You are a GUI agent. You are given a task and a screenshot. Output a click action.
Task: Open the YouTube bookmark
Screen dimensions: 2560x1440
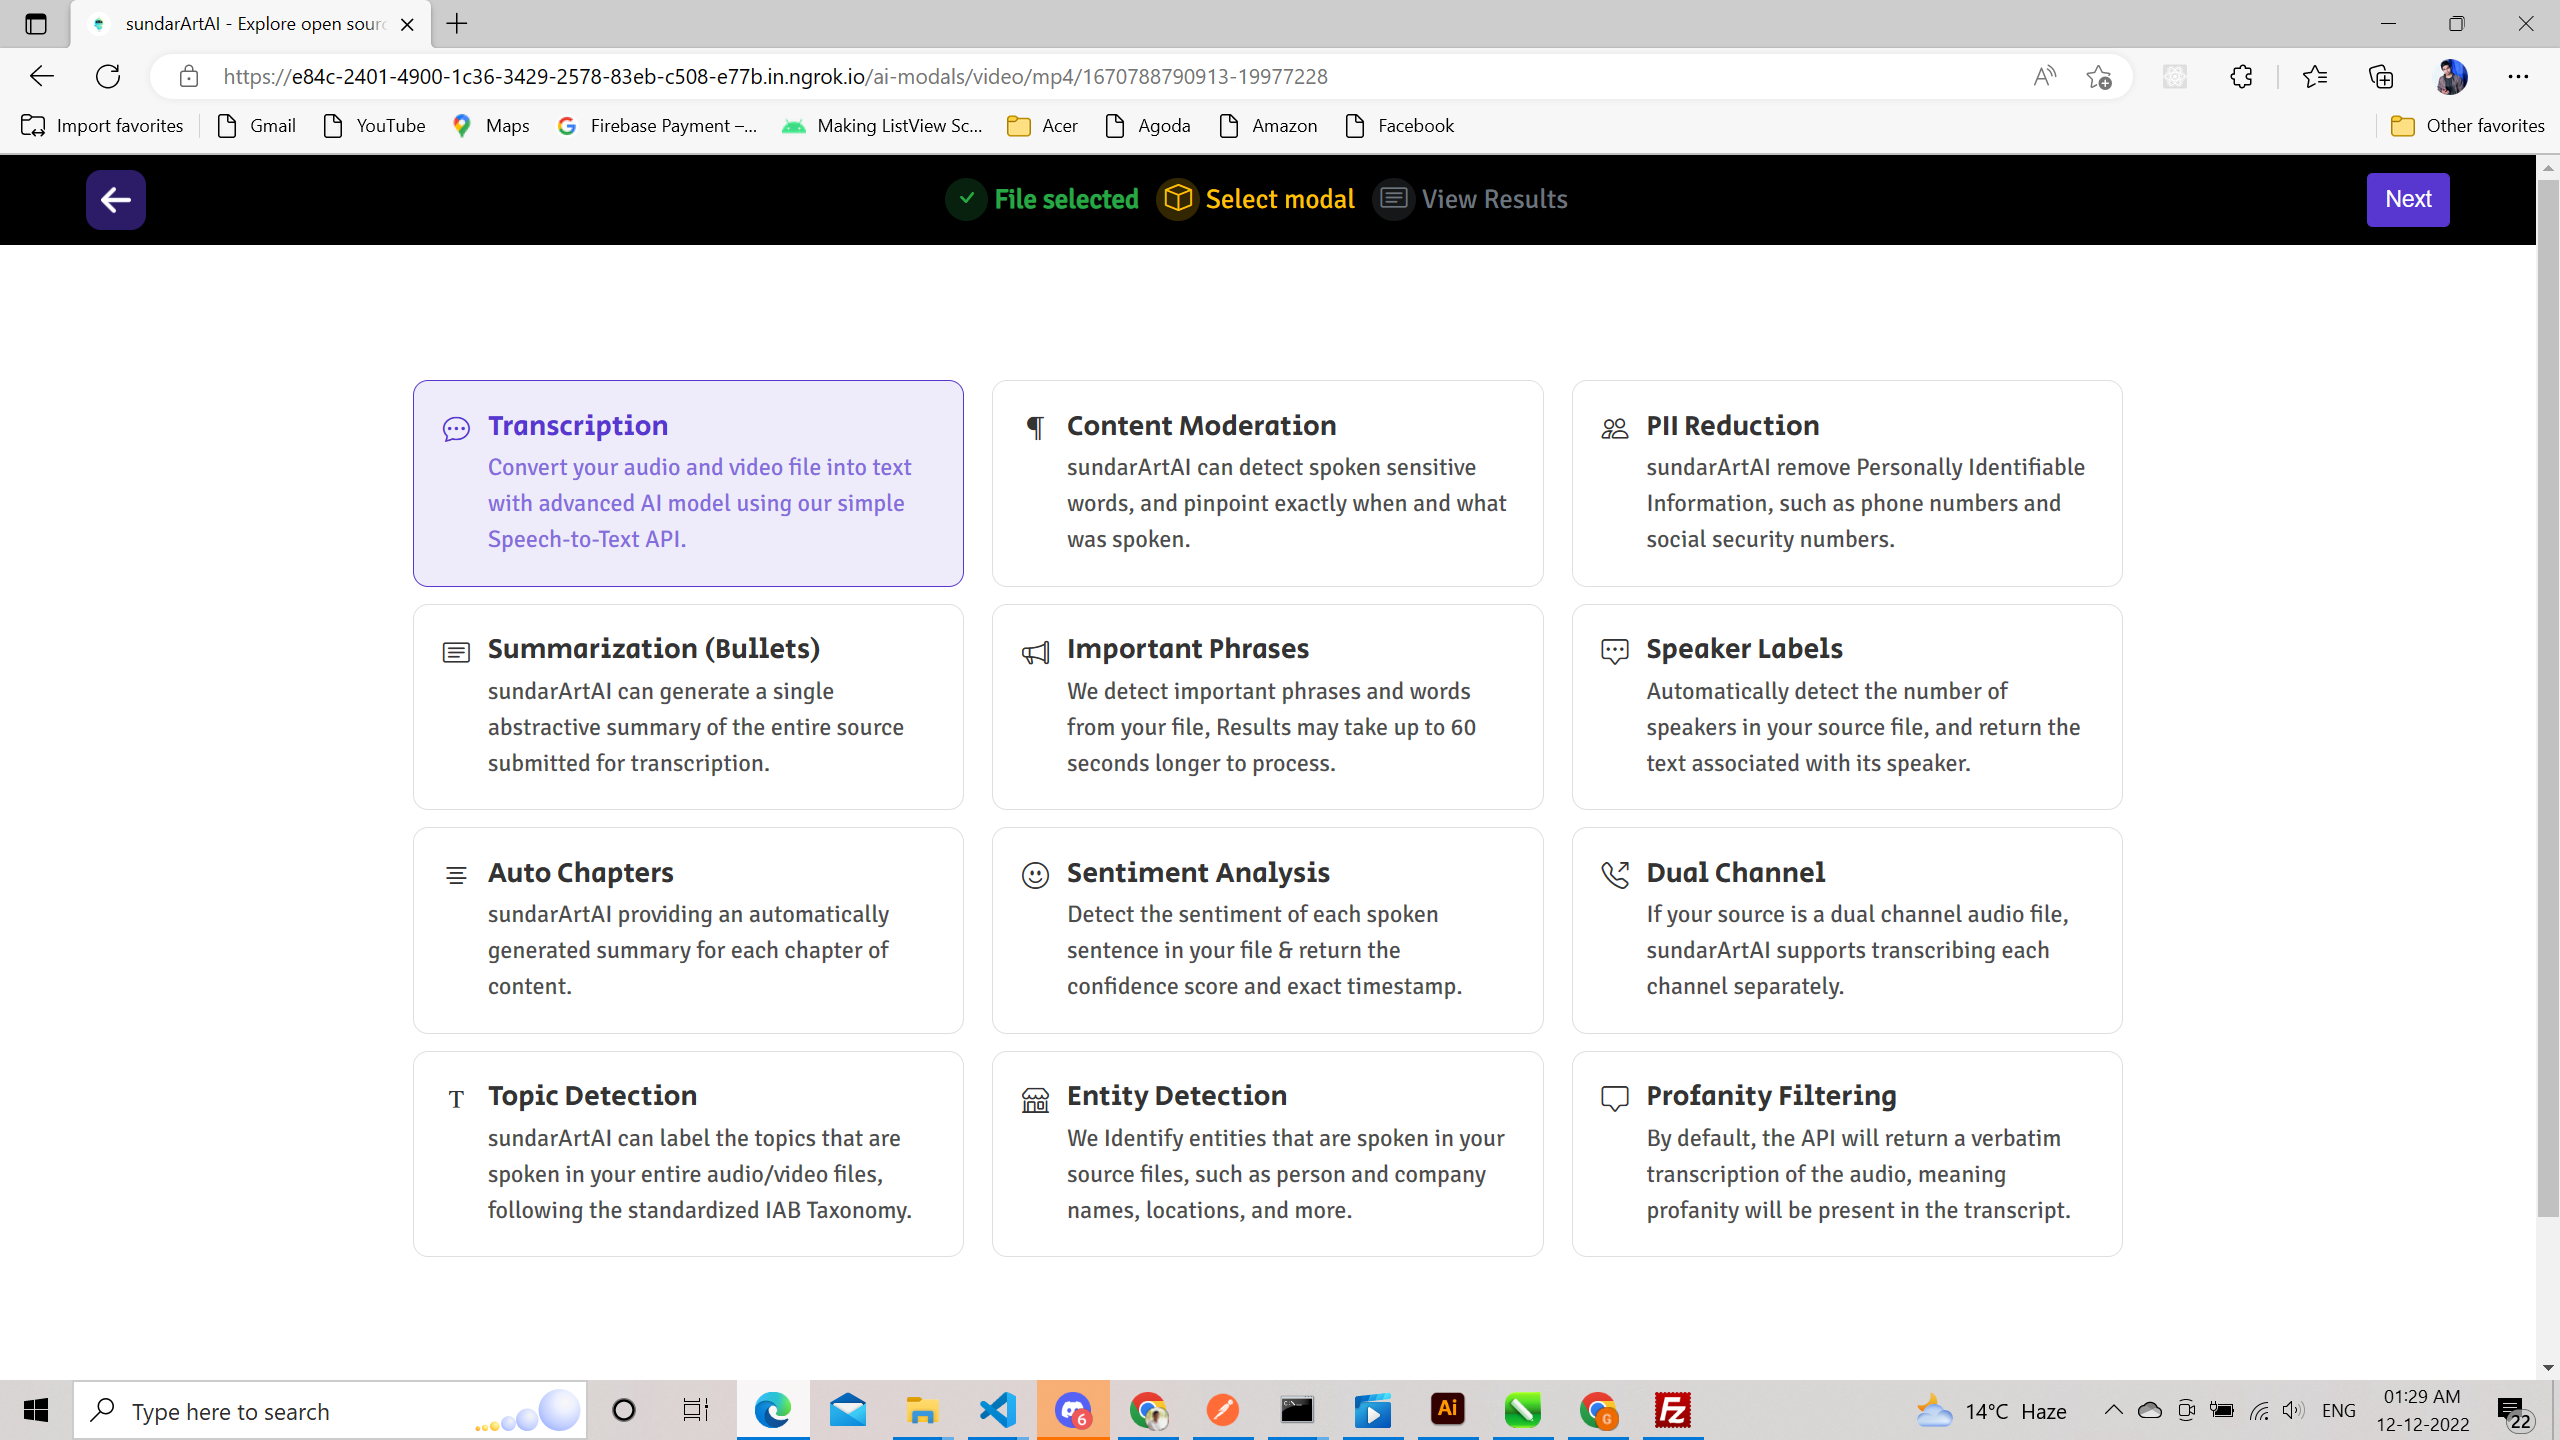click(375, 125)
